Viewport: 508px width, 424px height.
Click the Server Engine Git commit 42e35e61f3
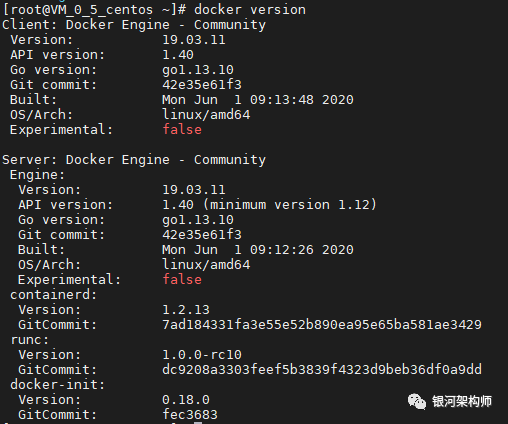point(202,235)
